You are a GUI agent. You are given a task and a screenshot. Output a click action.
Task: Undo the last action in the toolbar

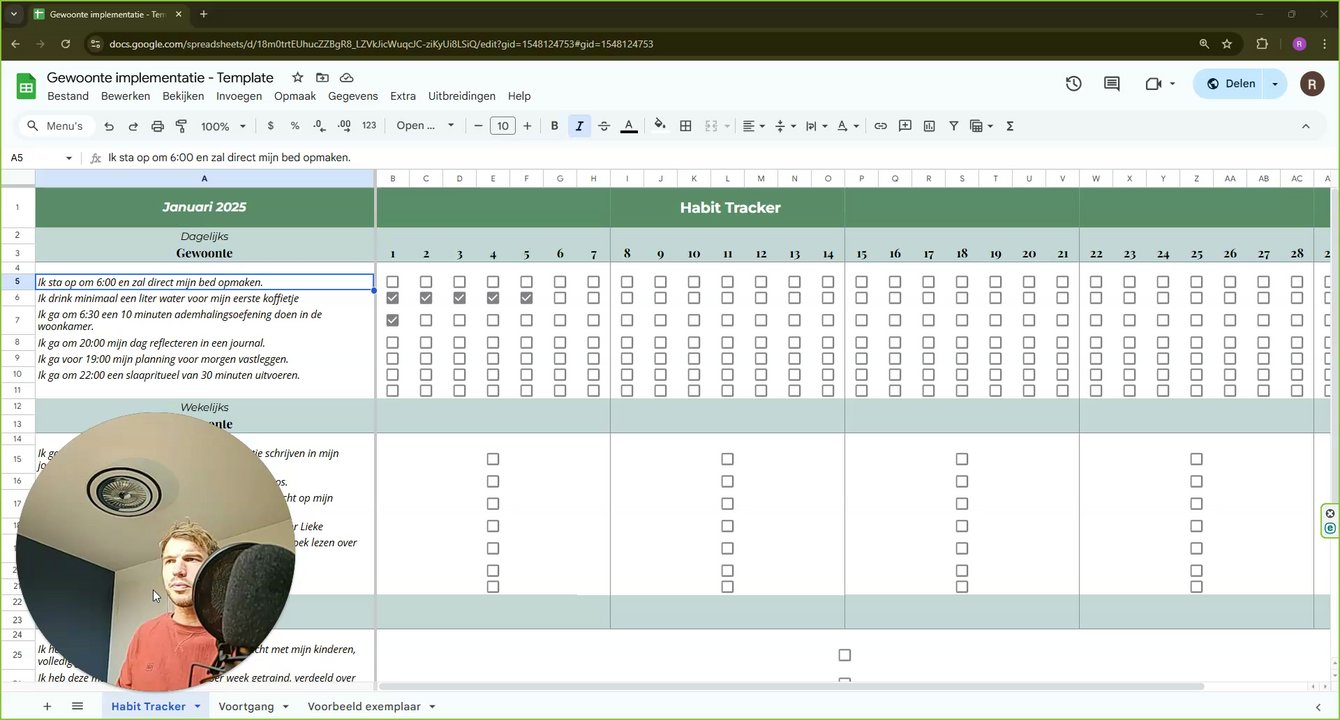coord(109,126)
